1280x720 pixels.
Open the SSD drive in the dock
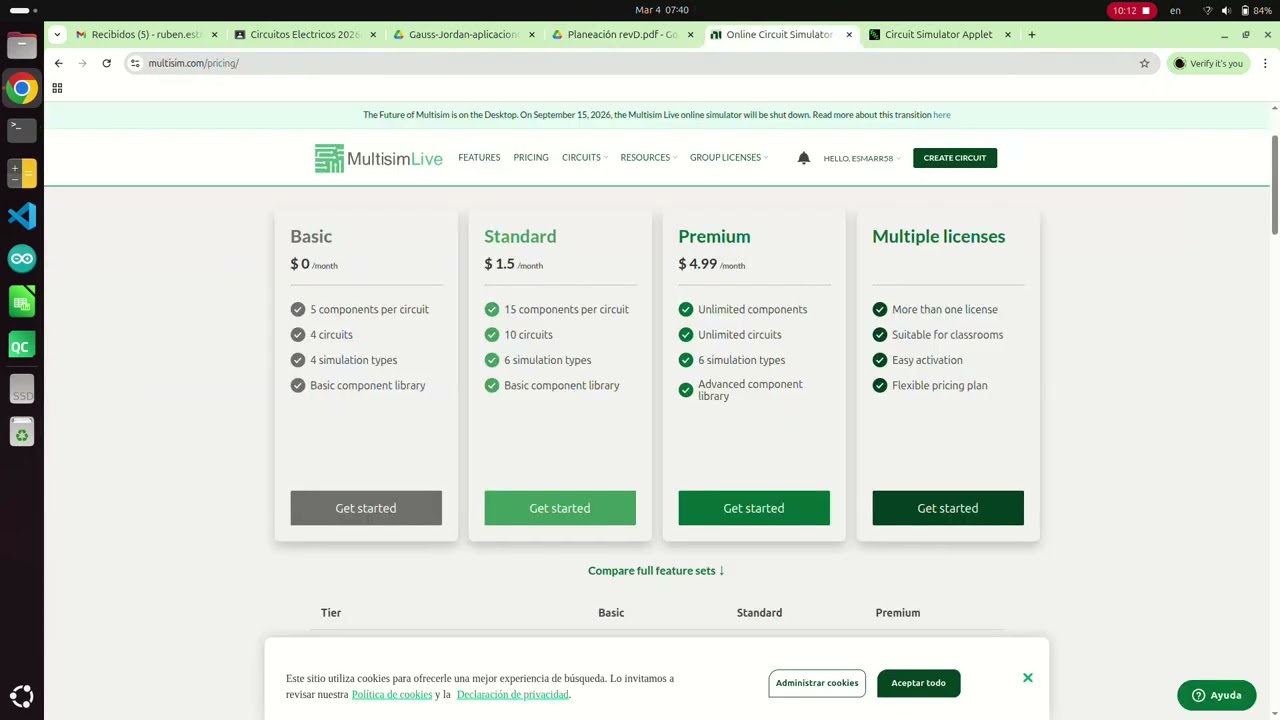click(22, 389)
